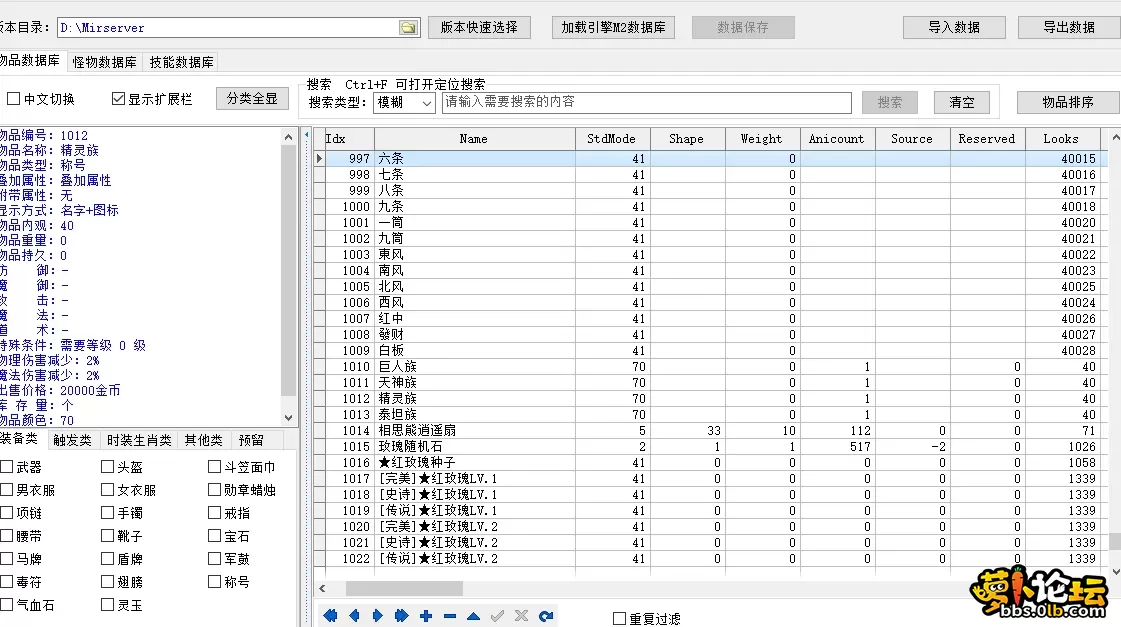Jump to the last record with double-arrow icon

[403, 616]
